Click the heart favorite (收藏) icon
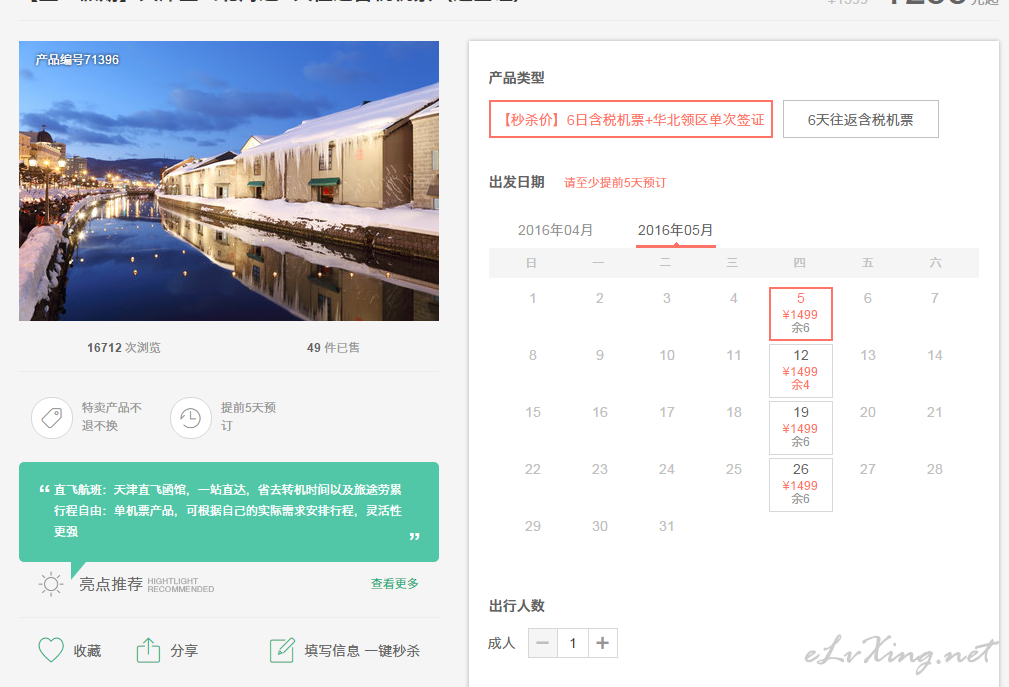1009x687 pixels. coord(51,650)
